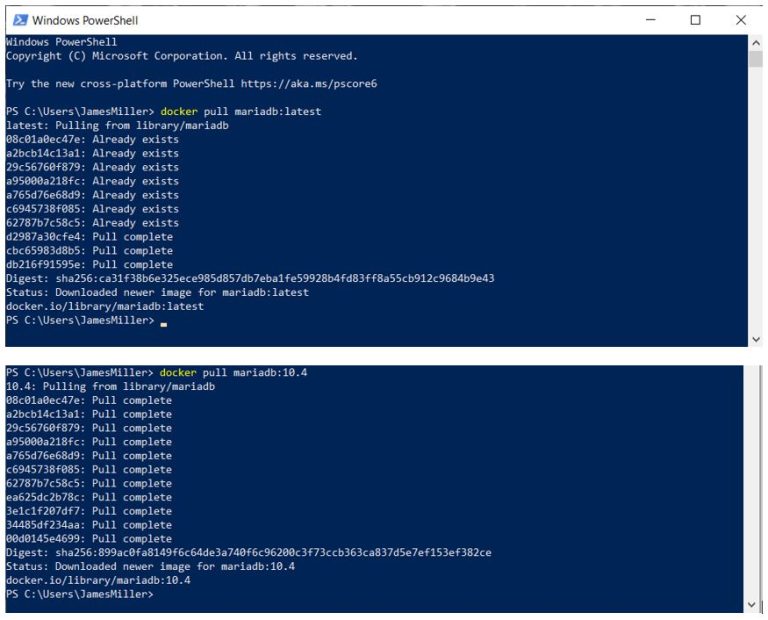Minimize the Windows PowerShell window

pos(650,20)
